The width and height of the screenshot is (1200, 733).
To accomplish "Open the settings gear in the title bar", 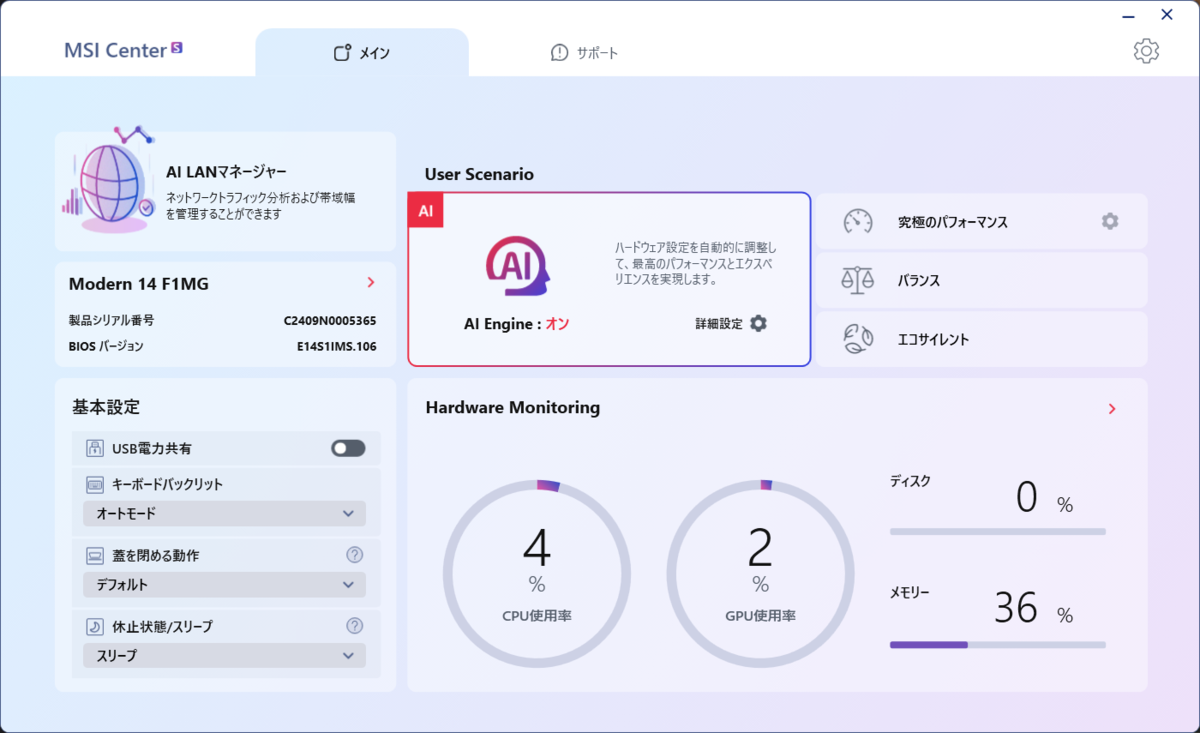I will click(x=1146, y=51).
